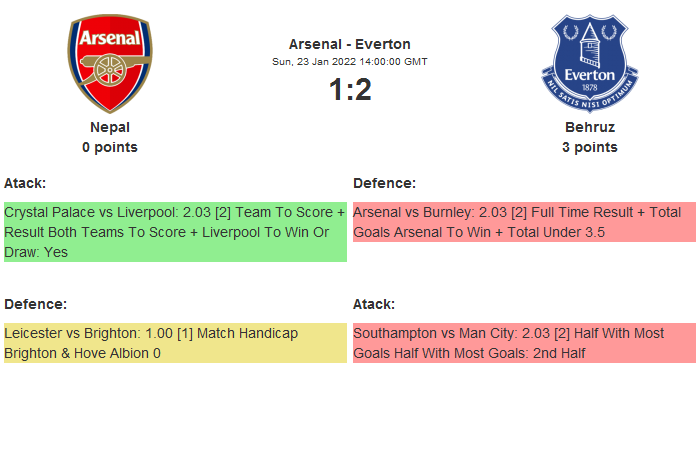The width and height of the screenshot is (700, 460).
Task: Click the 1:2 match score
Action: pyautogui.click(x=349, y=90)
